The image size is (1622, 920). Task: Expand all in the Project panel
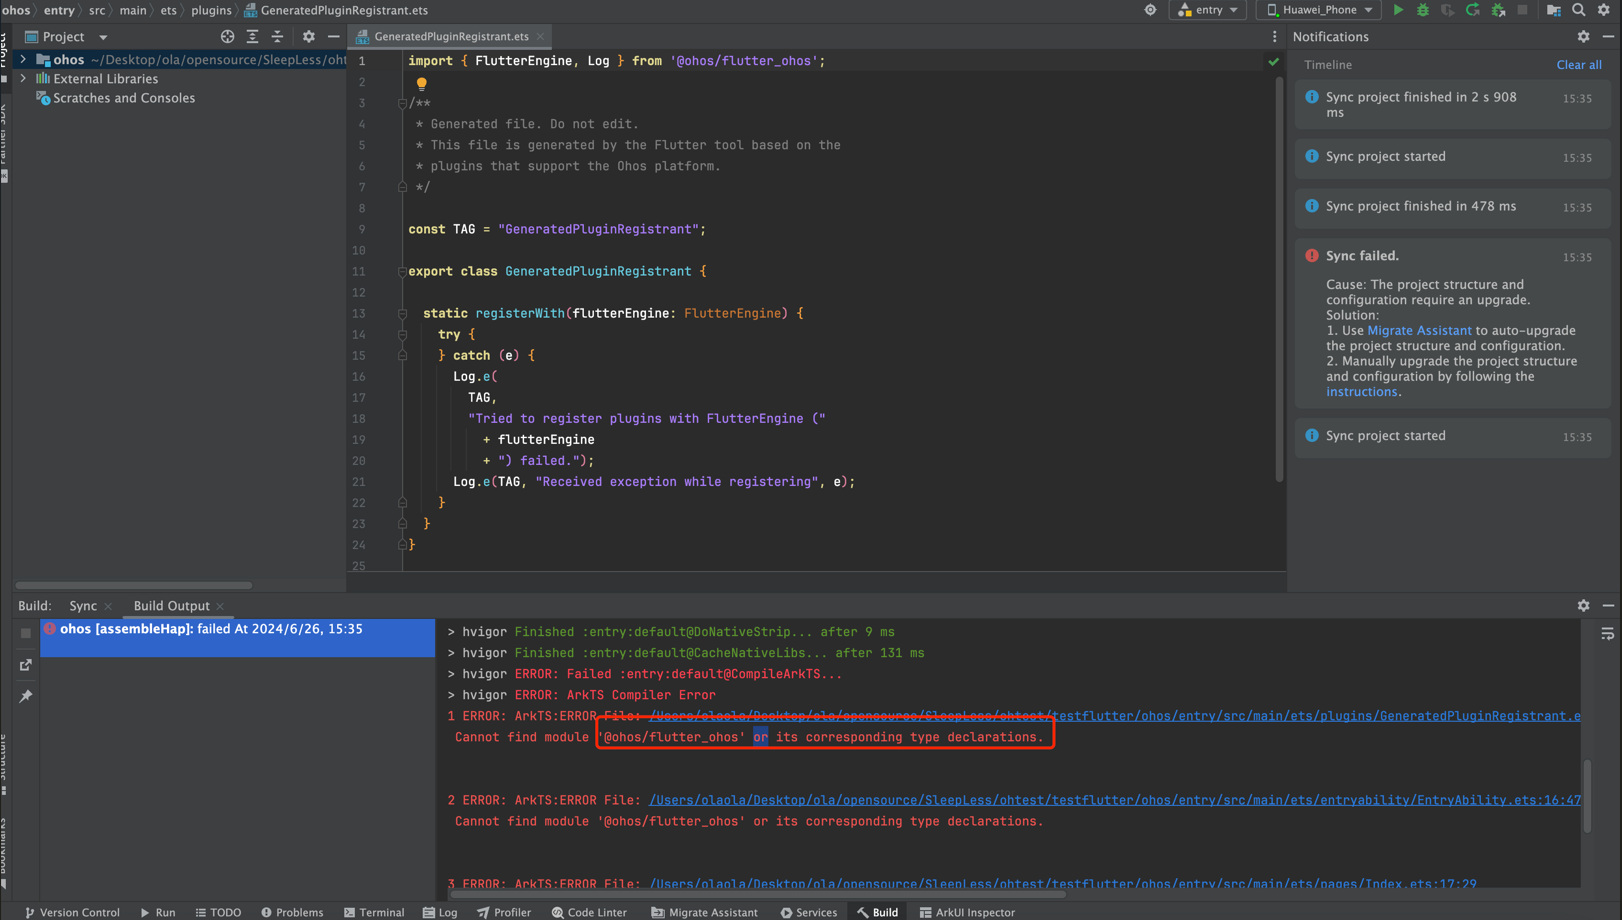(252, 37)
